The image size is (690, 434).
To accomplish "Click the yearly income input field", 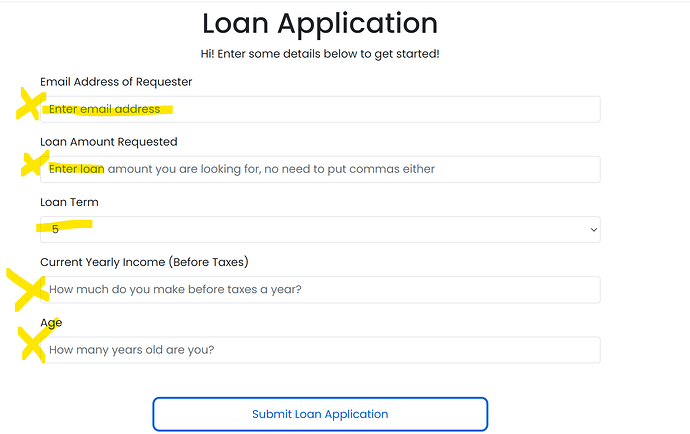I will (320, 290).
